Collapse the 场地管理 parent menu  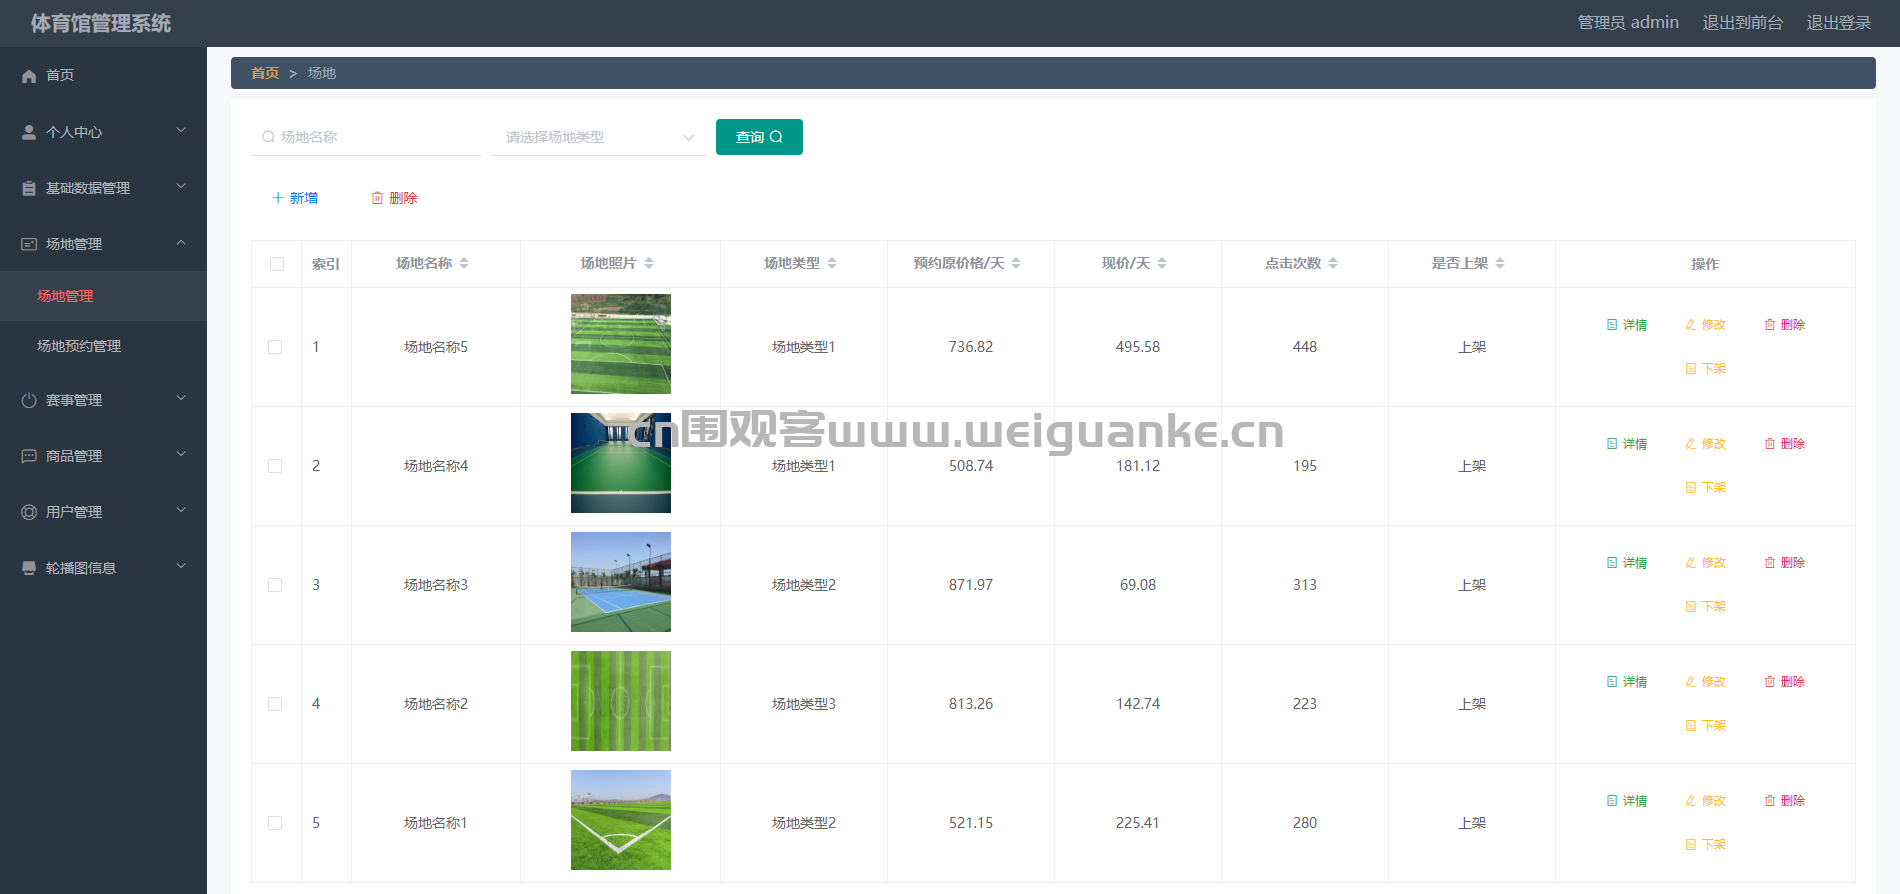[x=103, y=244]
